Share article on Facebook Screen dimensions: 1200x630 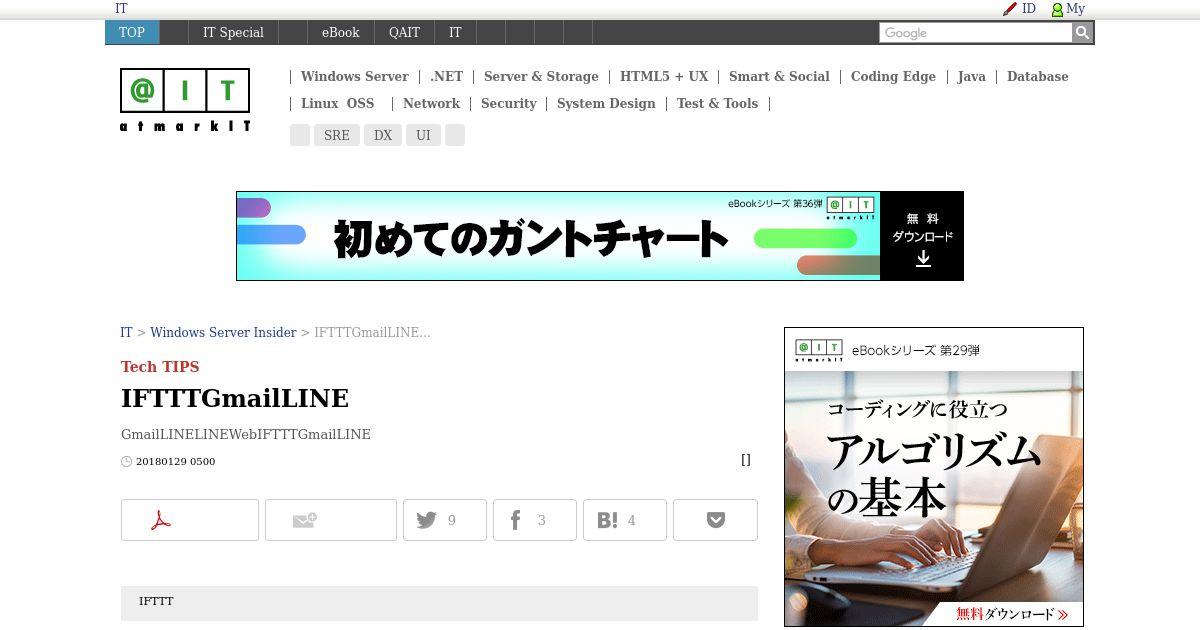point(535,520)
